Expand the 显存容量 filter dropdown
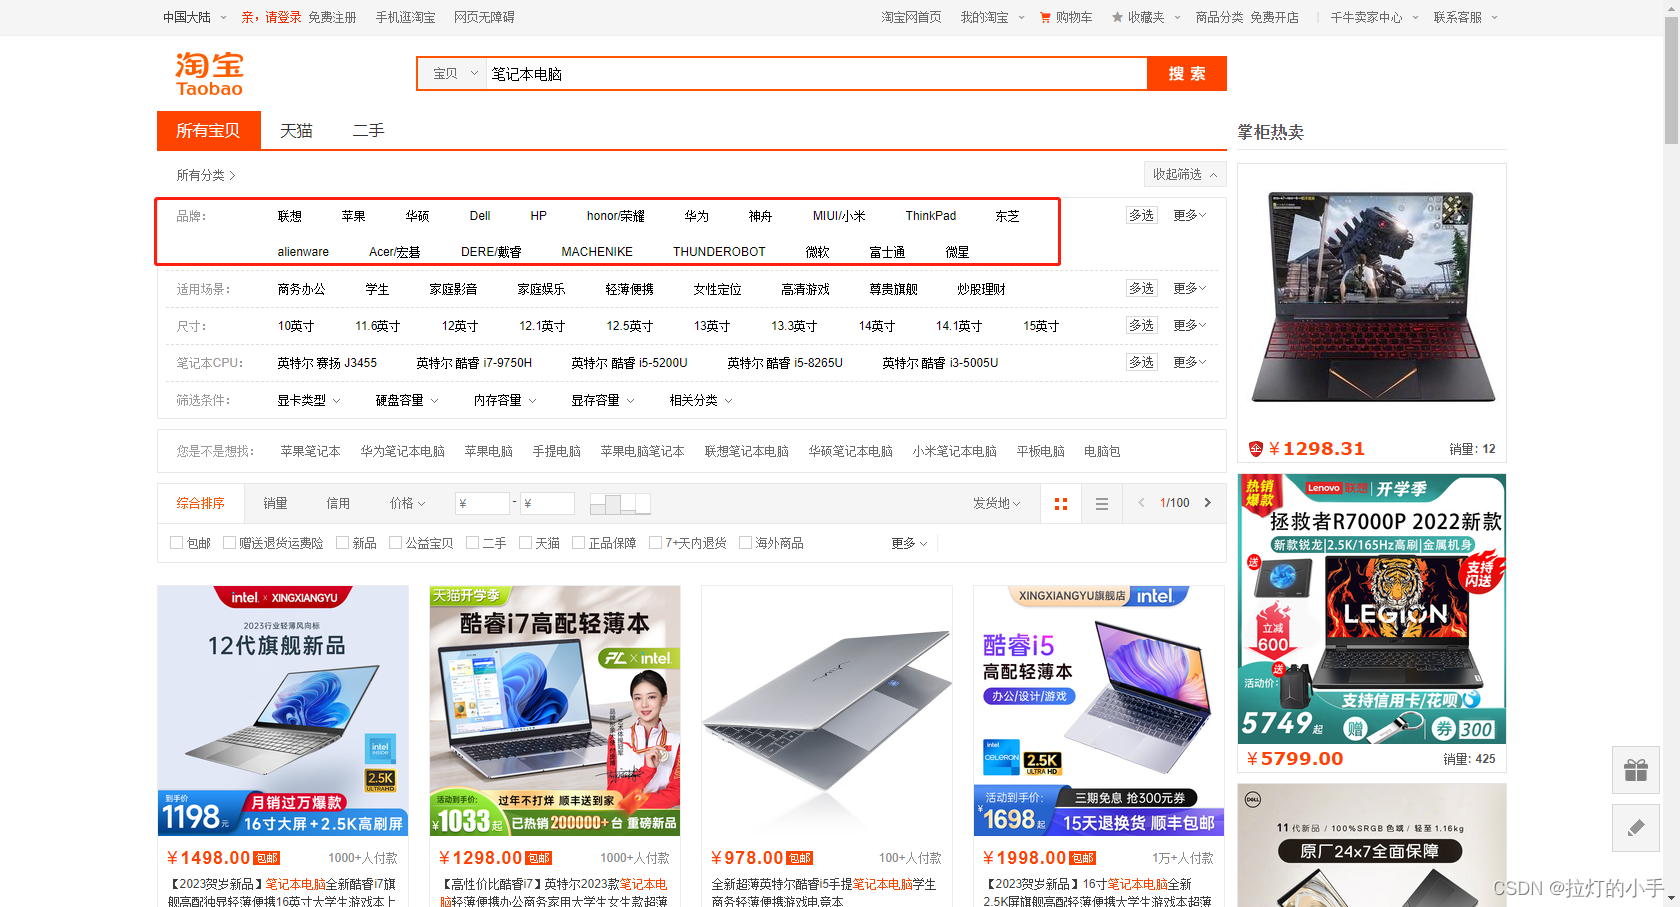1680x907 pixels. (x=603, y=400)
